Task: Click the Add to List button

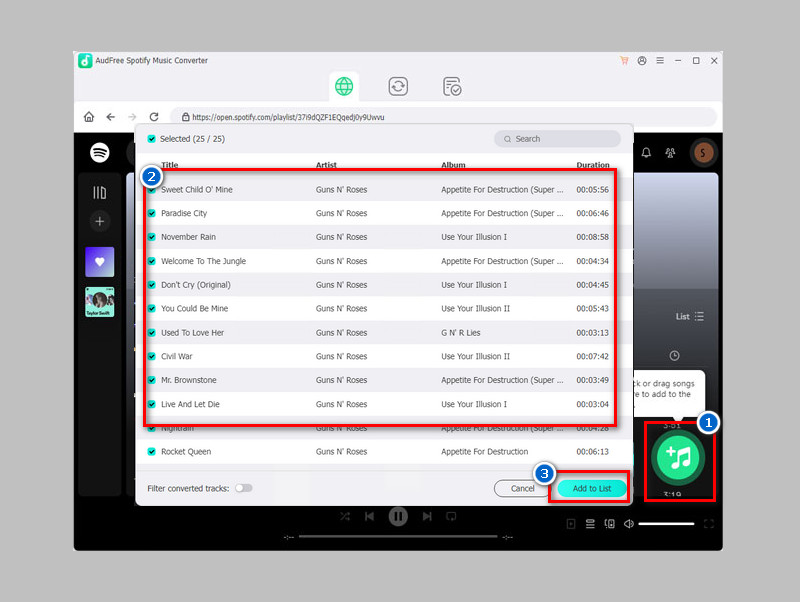Action: click(x=592, y=488)
